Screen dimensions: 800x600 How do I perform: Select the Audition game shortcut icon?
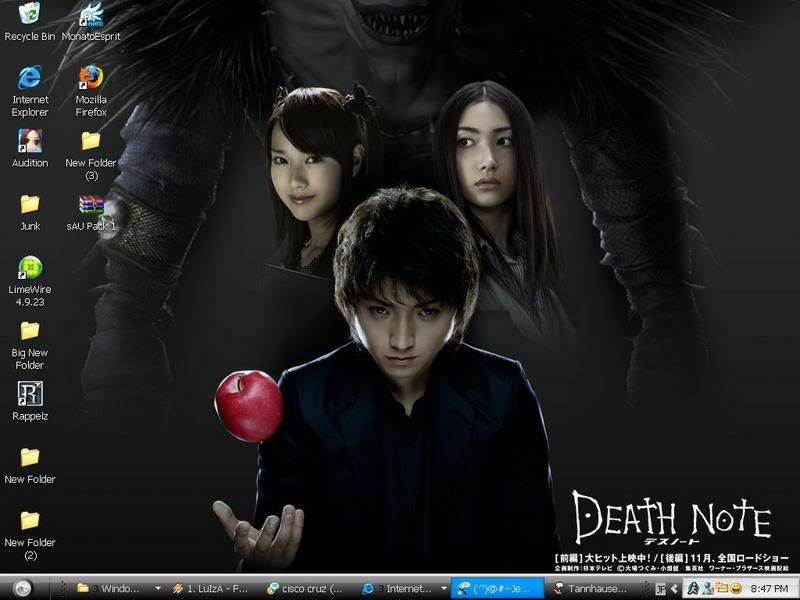pos(30,148)
